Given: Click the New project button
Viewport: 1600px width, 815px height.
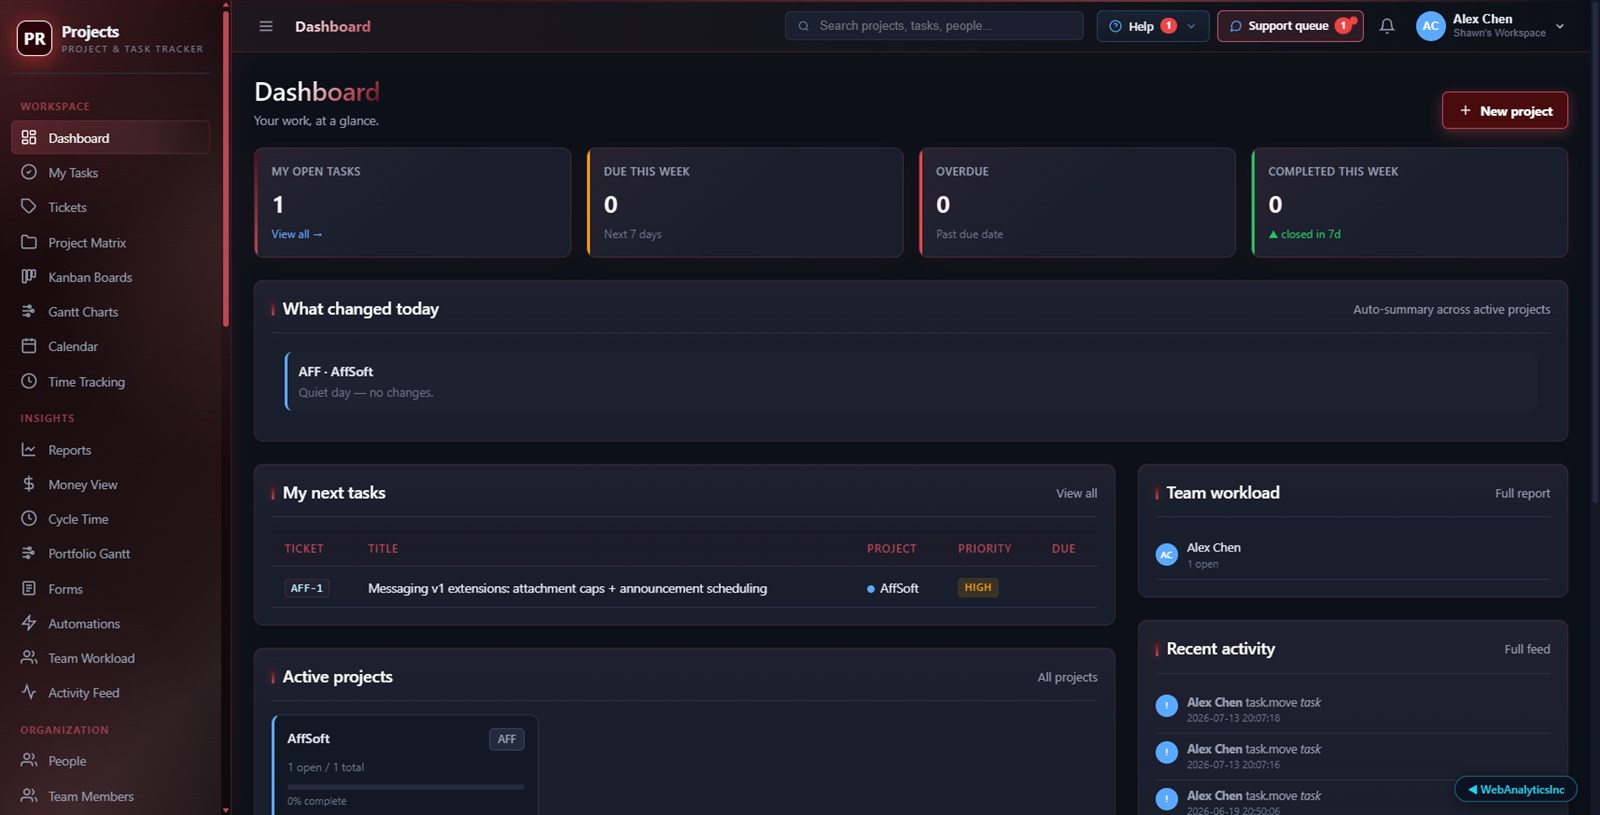Looking at the screenshot, I should [1504, 111].
